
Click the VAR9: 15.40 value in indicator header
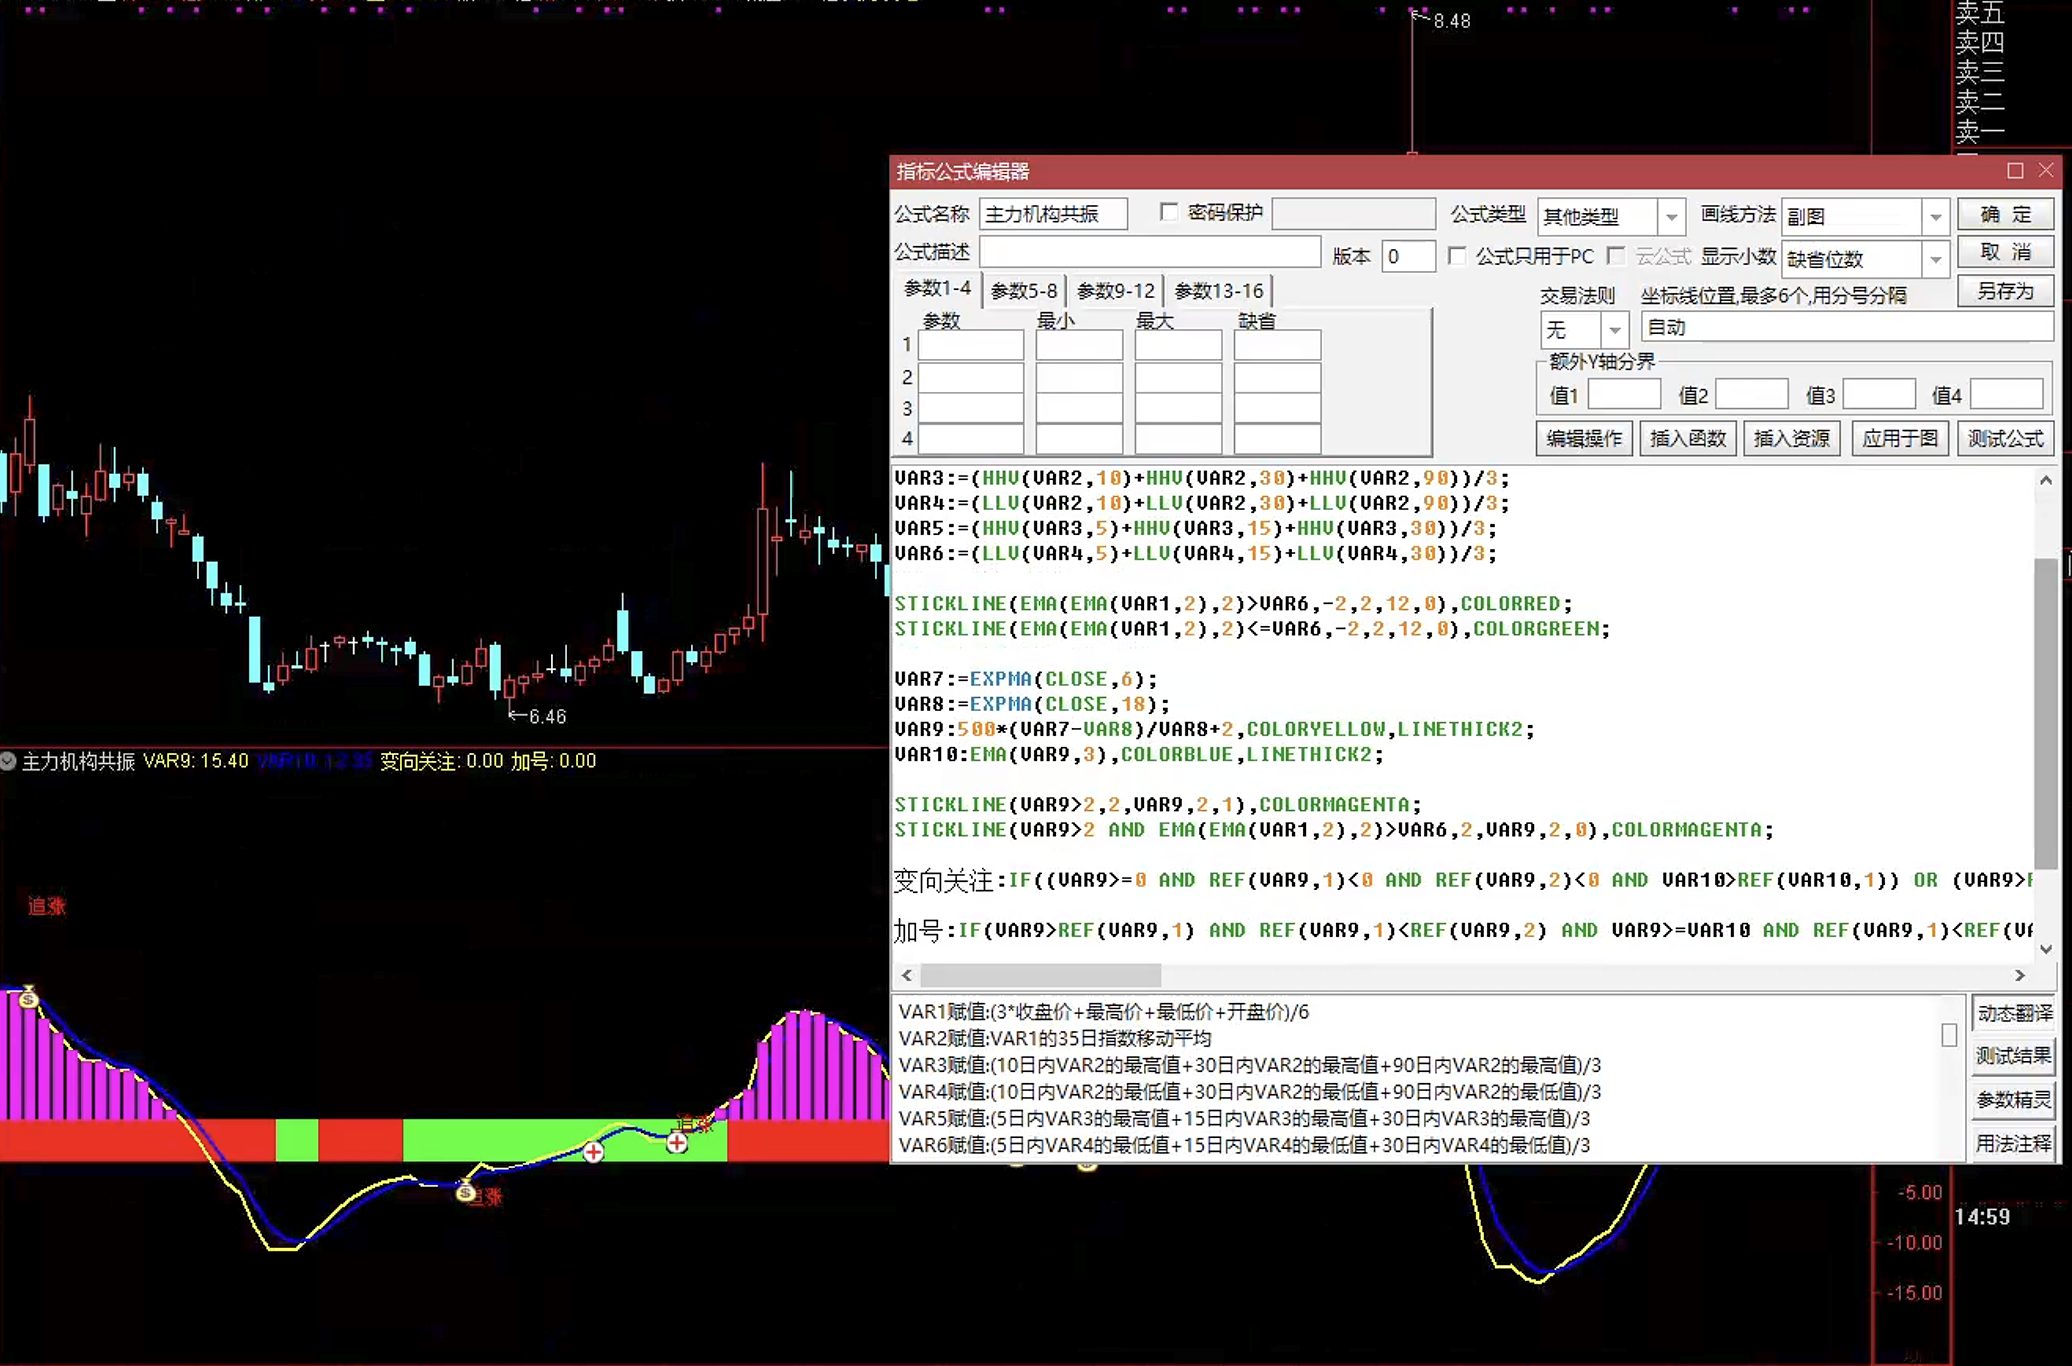pos(196,761)
